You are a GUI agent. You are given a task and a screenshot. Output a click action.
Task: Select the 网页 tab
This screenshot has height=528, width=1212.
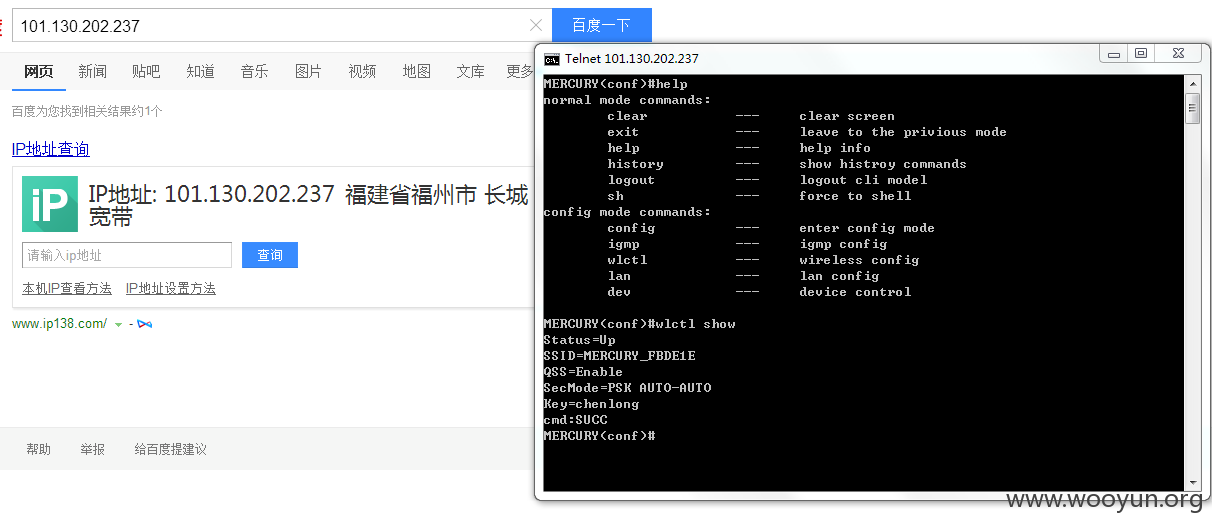click(39, 71)
